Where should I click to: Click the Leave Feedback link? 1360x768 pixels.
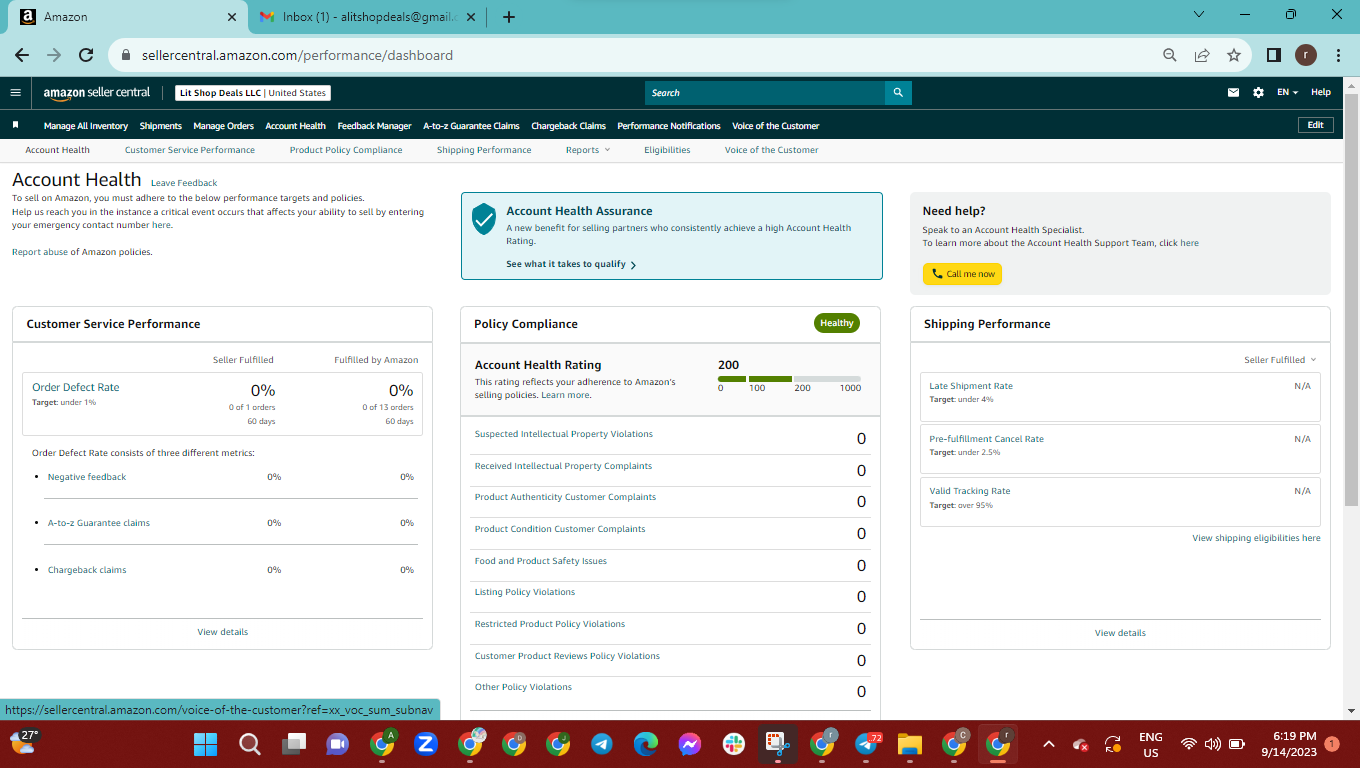pyautogui.click(x=184, y=183)
